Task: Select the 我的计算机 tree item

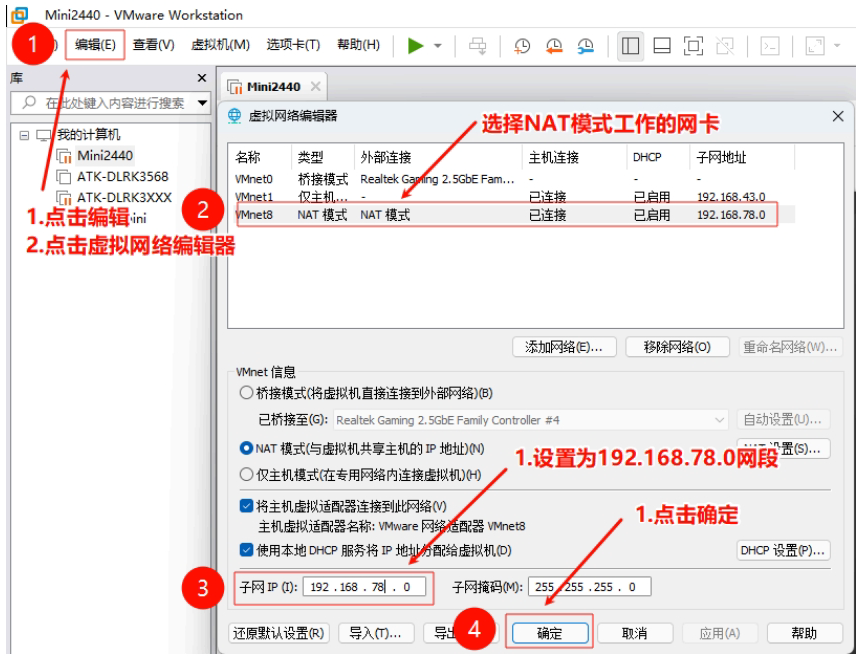Action: pos(88,135)
